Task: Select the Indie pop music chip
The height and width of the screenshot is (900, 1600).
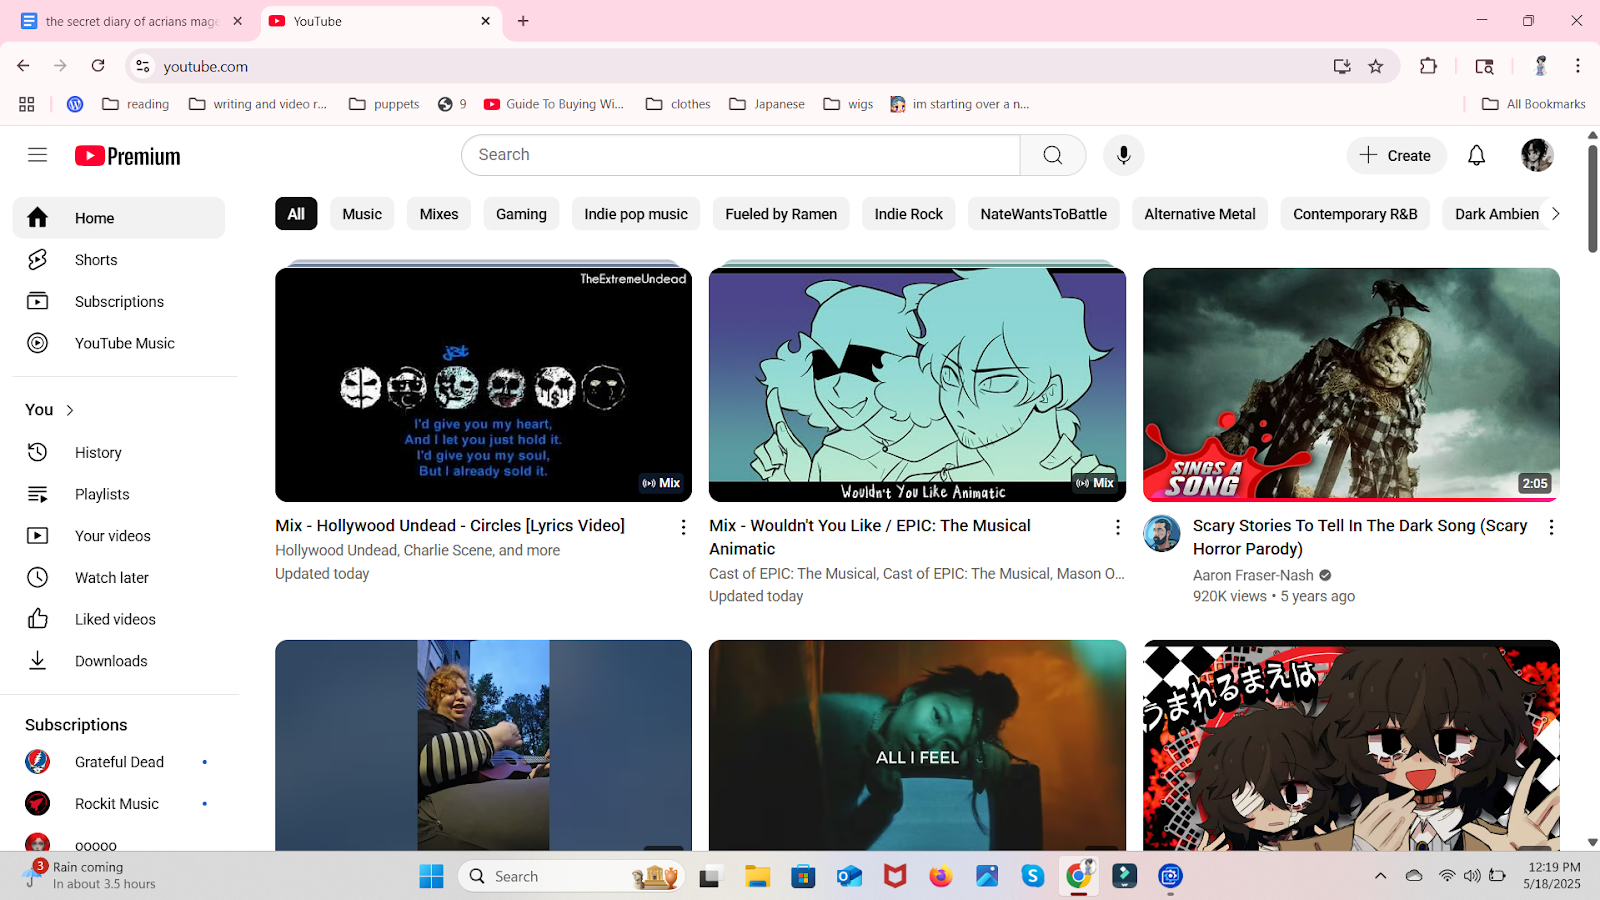Action: (x=636, y=214)
